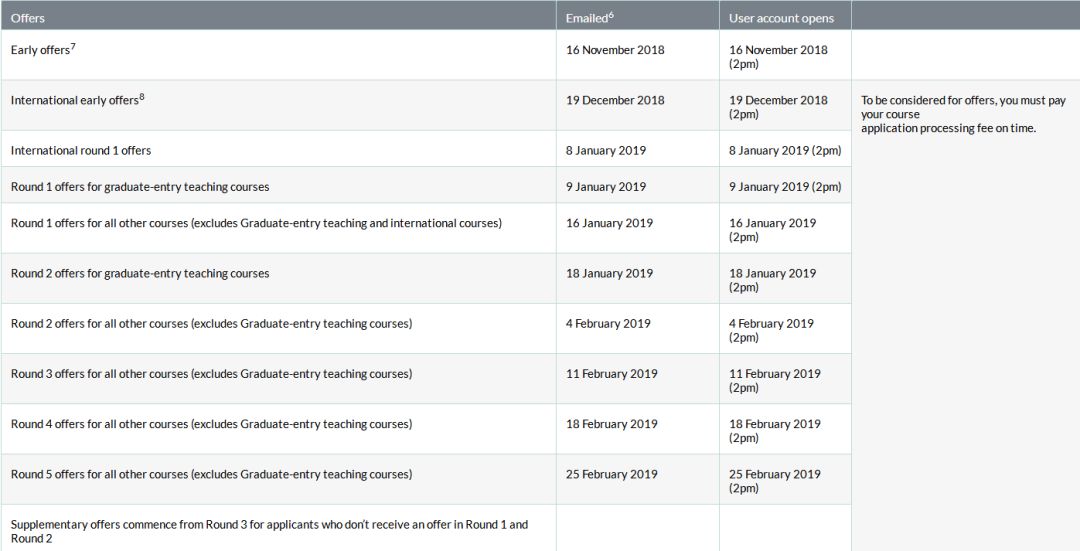Screen dimensions: 1080x551
Task: Select the Round 5 offers row label
Action: tap(211, 474)
